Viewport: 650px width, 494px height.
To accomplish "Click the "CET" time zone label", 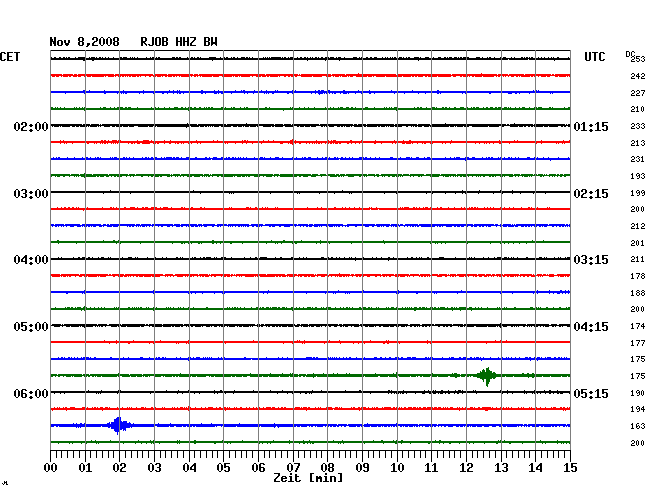I will [x=10, y=57].
